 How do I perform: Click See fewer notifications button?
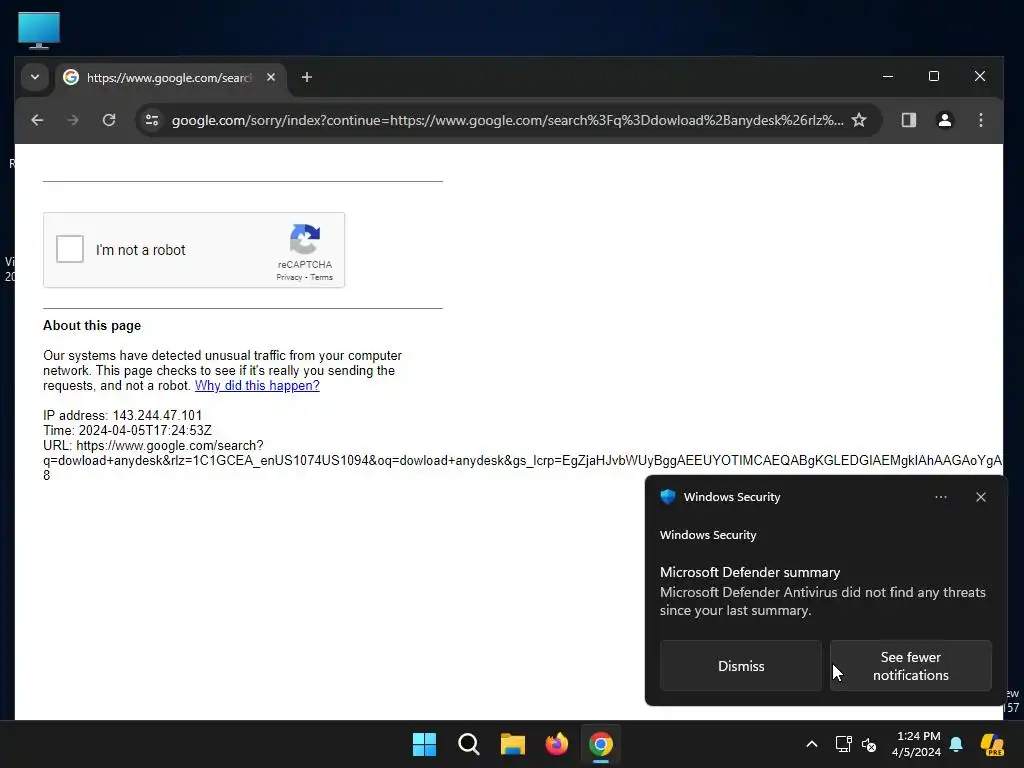pos(910,665)
